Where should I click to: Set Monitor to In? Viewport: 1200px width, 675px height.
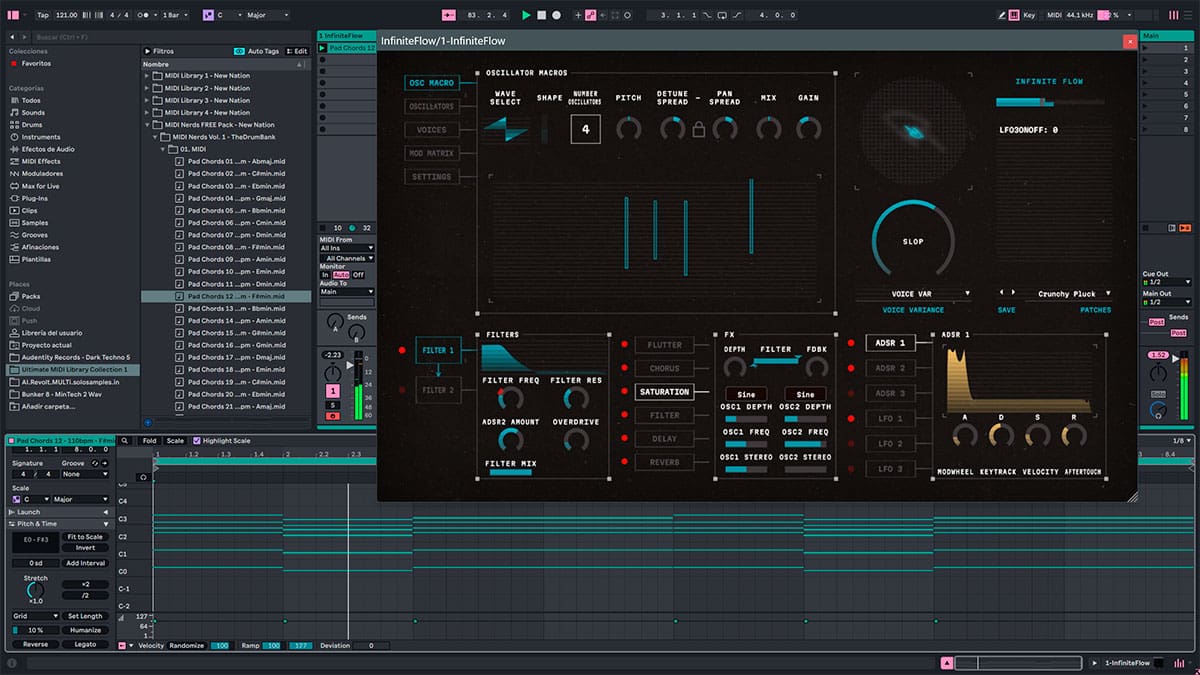(325, 275)
